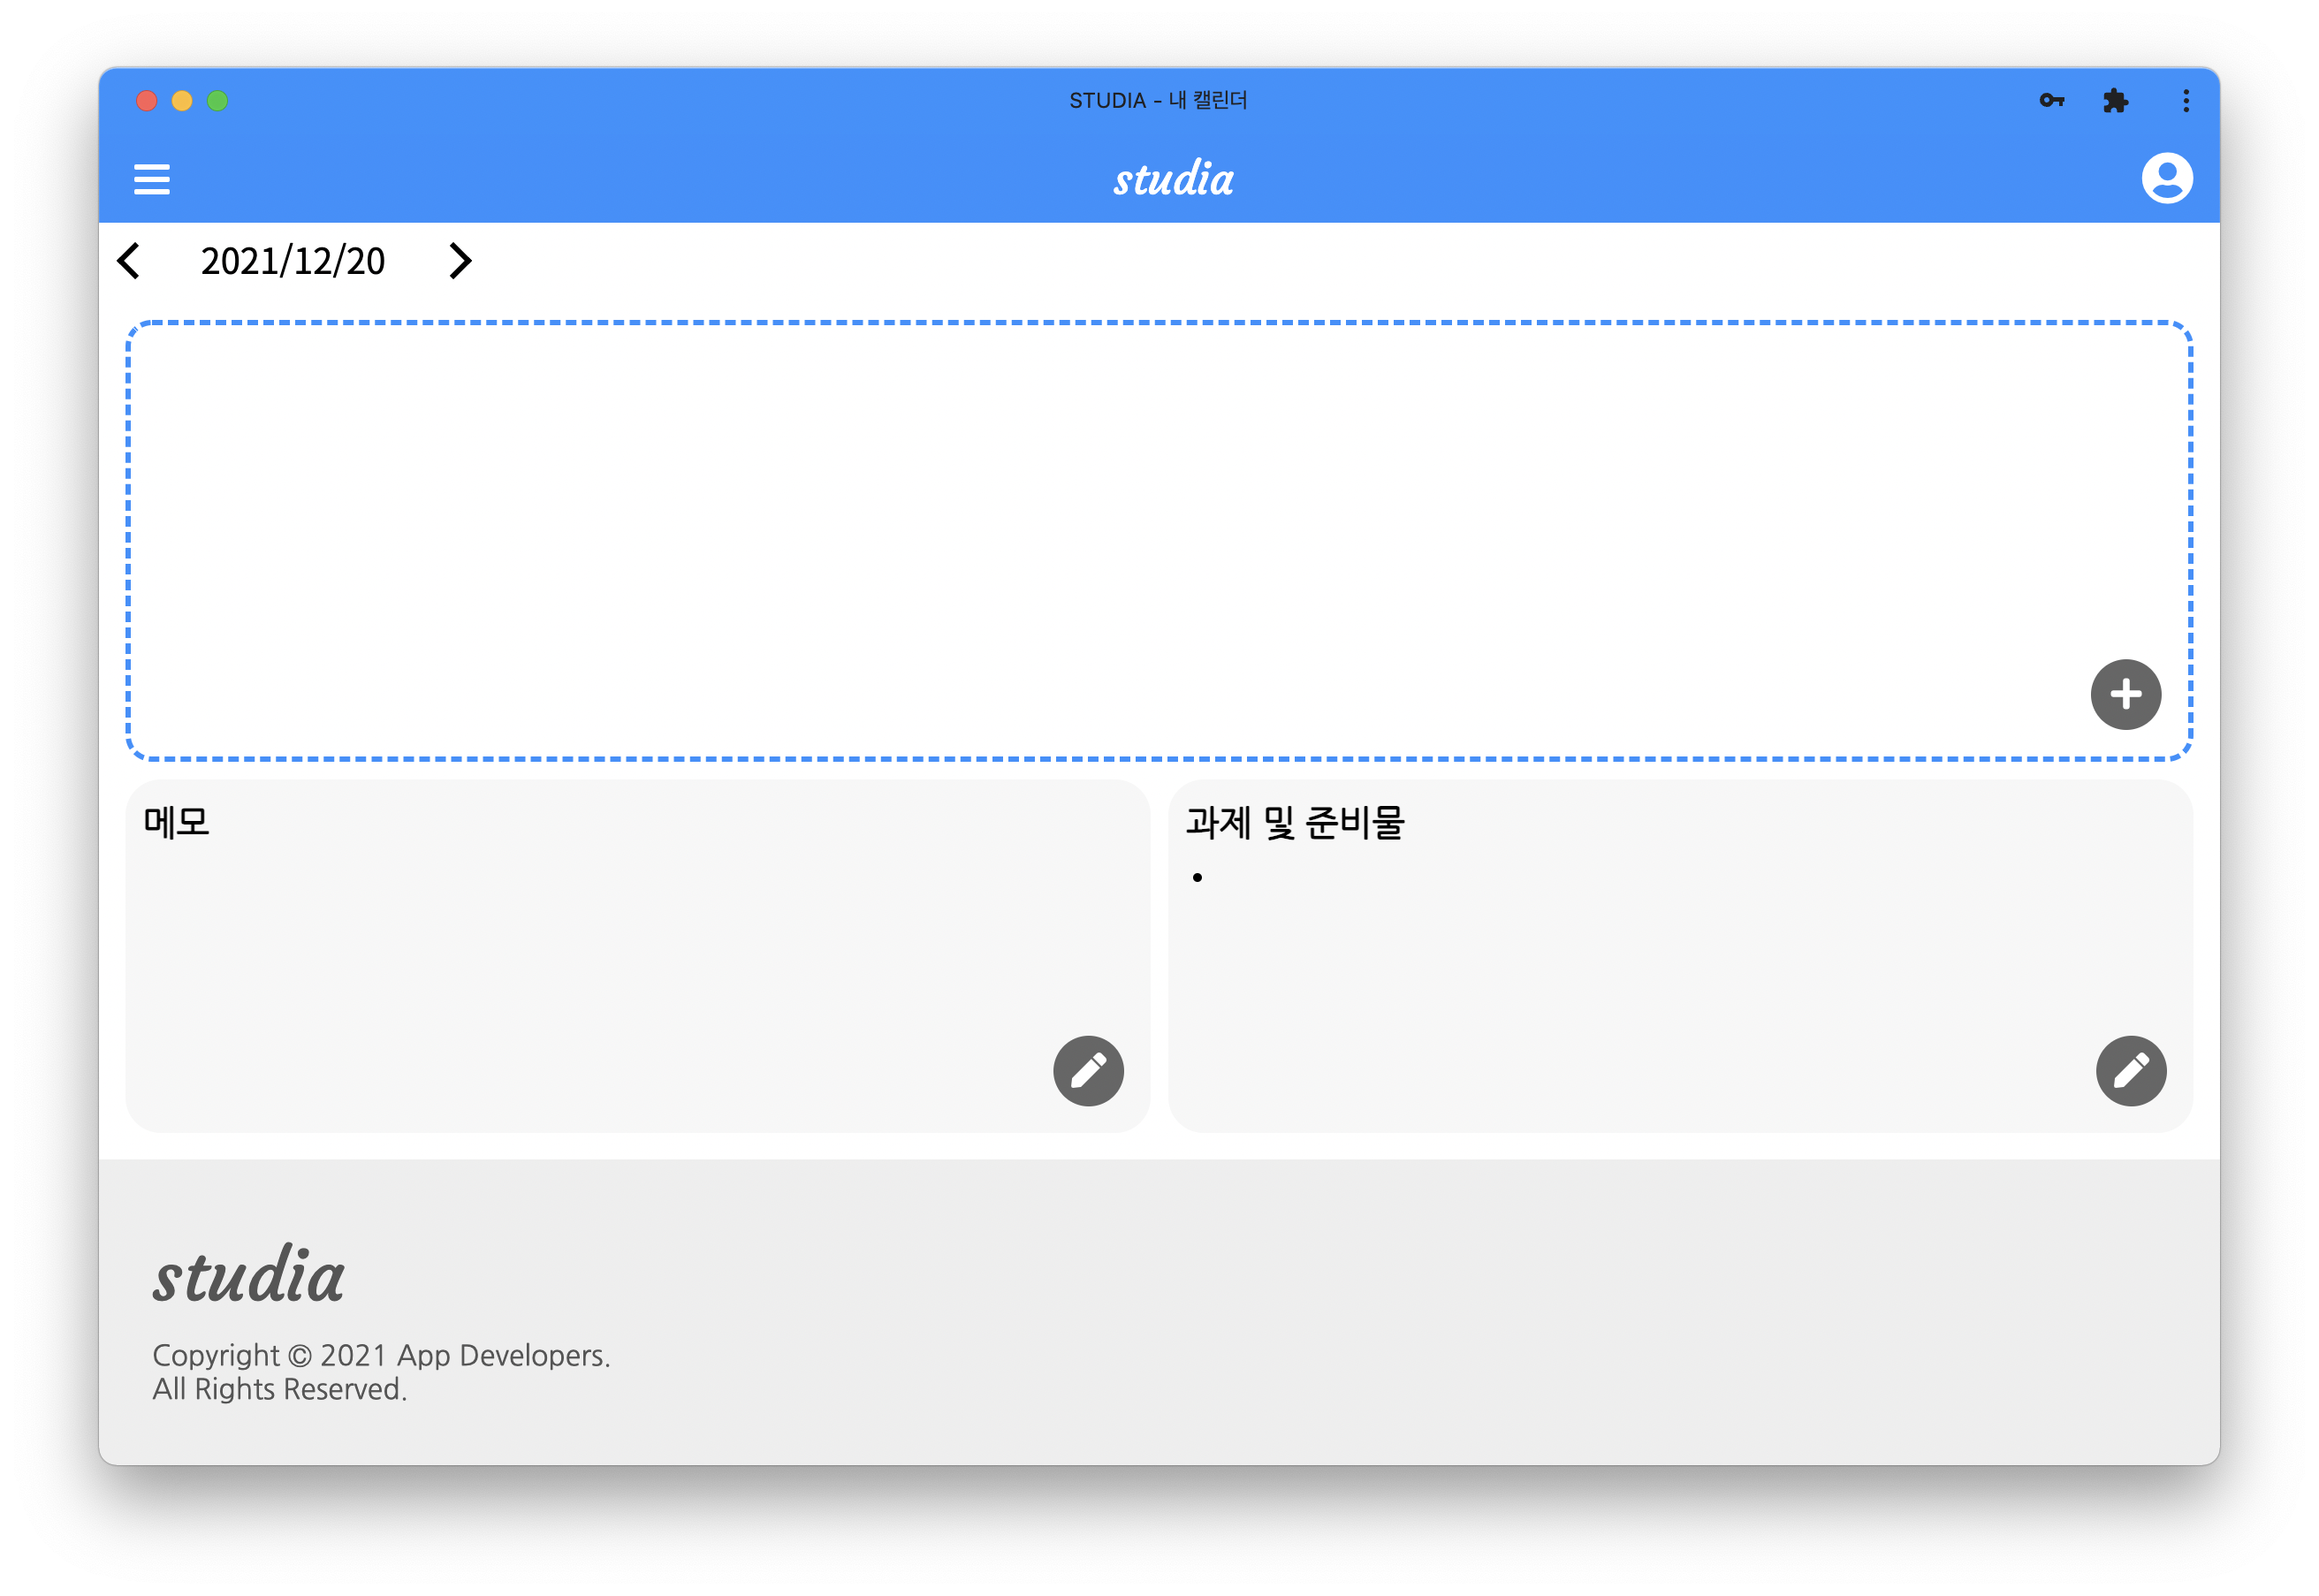Click inside the dashed schedule box
The image size is (2319, 1596).
pyautogui.click(x=1100, y=540)
